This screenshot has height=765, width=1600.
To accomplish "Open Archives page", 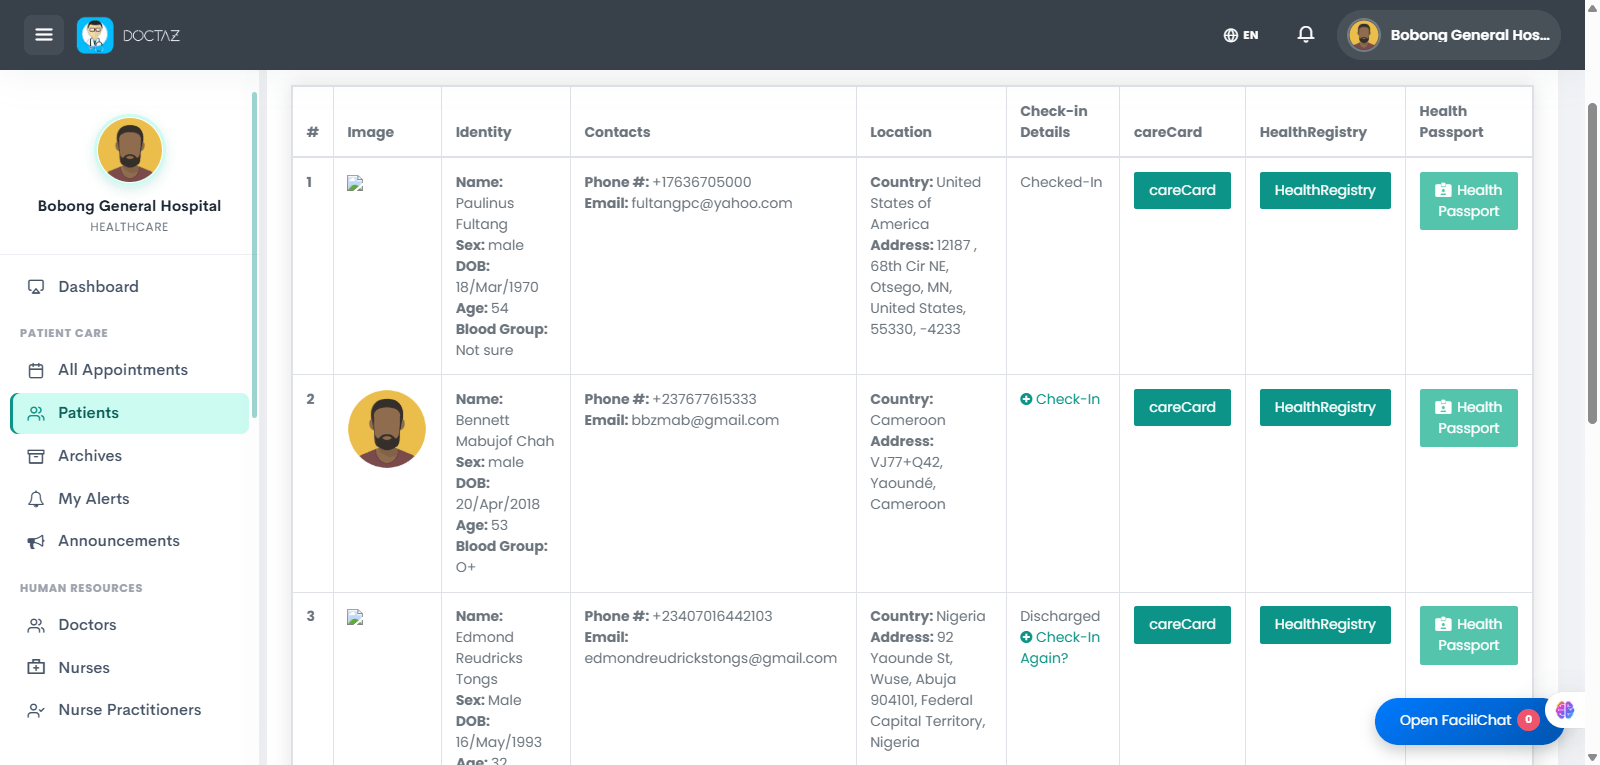I will coord(130,456).
